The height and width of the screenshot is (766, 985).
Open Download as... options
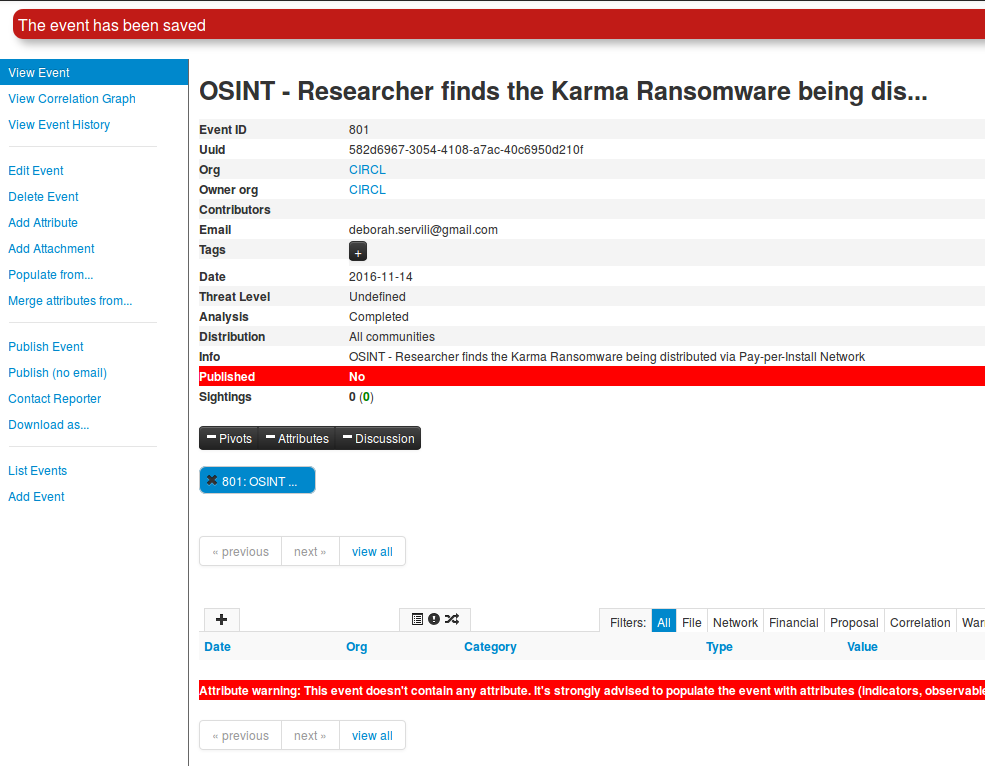click(x=48, y=425)
